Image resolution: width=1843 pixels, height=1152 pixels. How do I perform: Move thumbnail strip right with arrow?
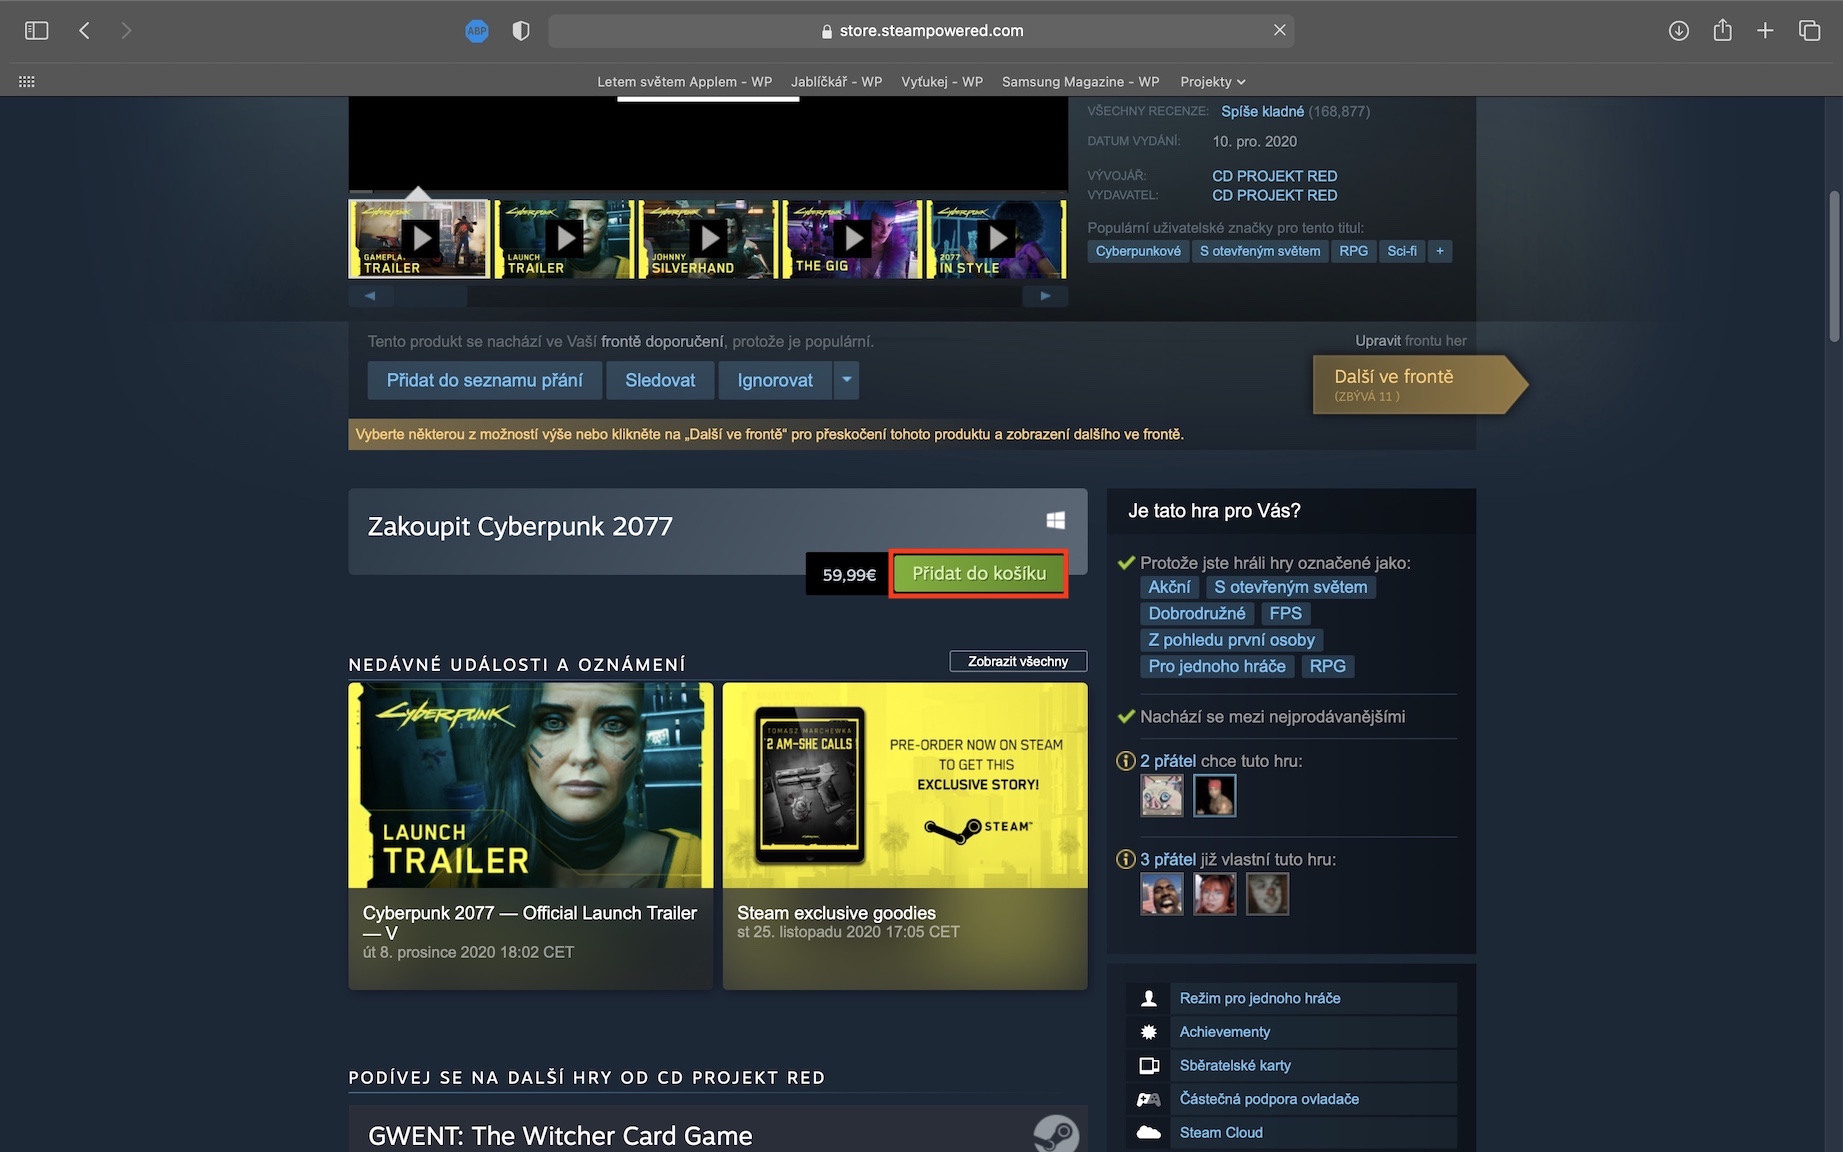pos(1045,296)
